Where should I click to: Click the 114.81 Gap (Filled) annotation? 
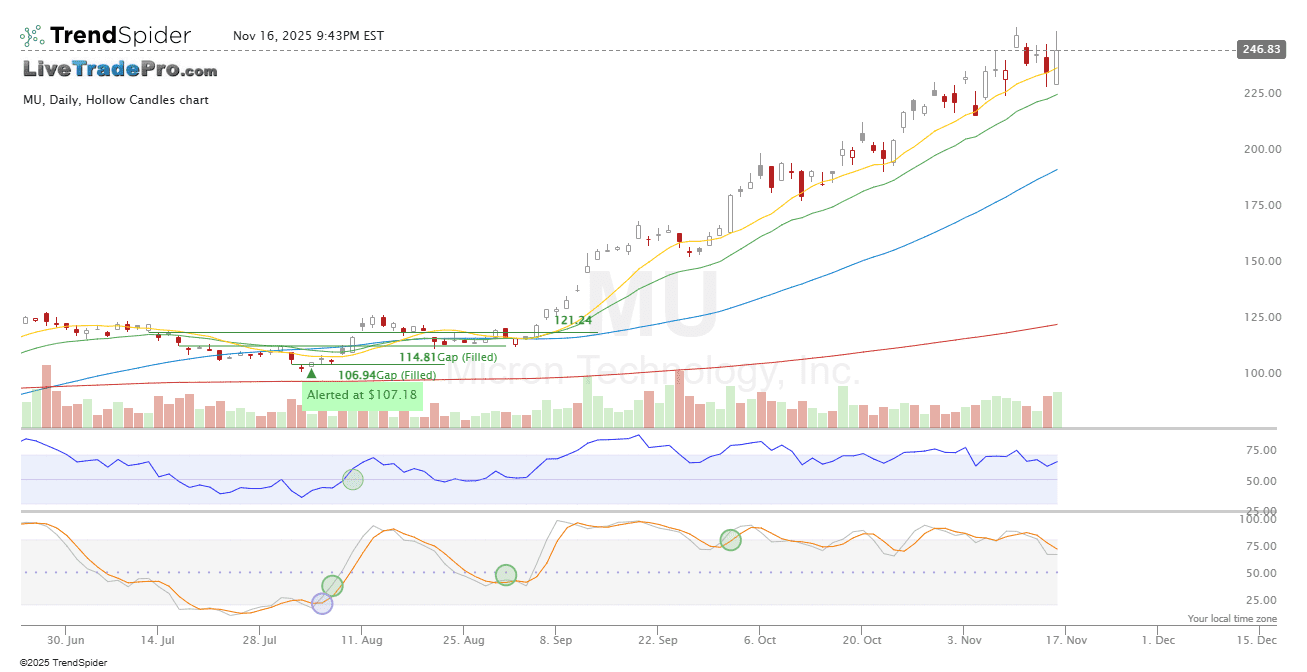coord(447,357)
